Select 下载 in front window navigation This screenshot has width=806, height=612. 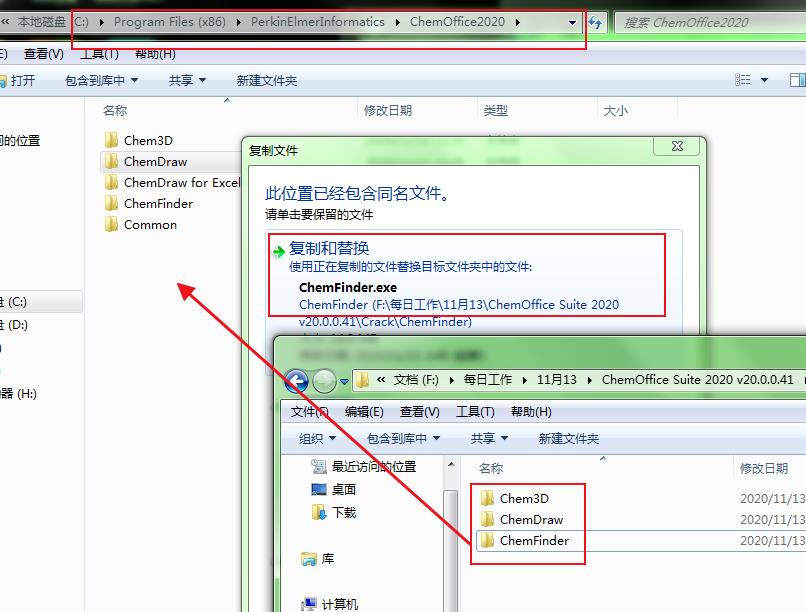[x=334, y=512]
